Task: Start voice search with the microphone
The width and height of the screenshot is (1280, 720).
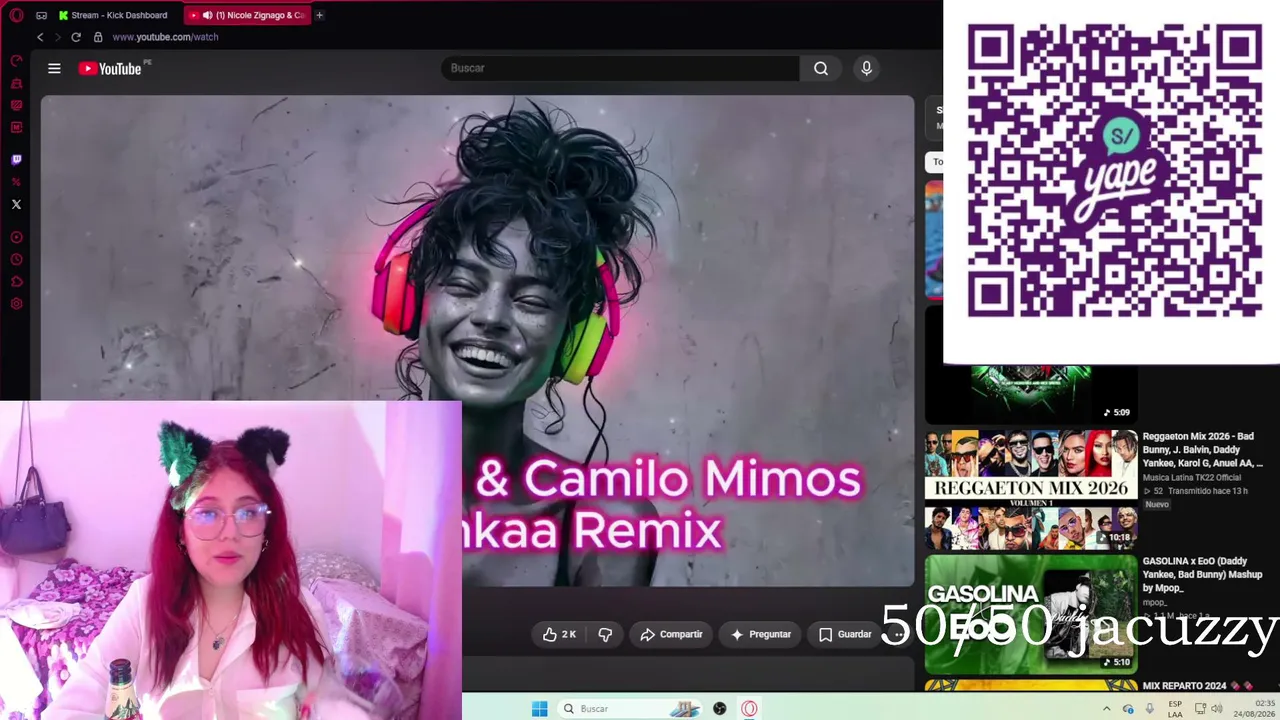Action: [x=866, y=68]
